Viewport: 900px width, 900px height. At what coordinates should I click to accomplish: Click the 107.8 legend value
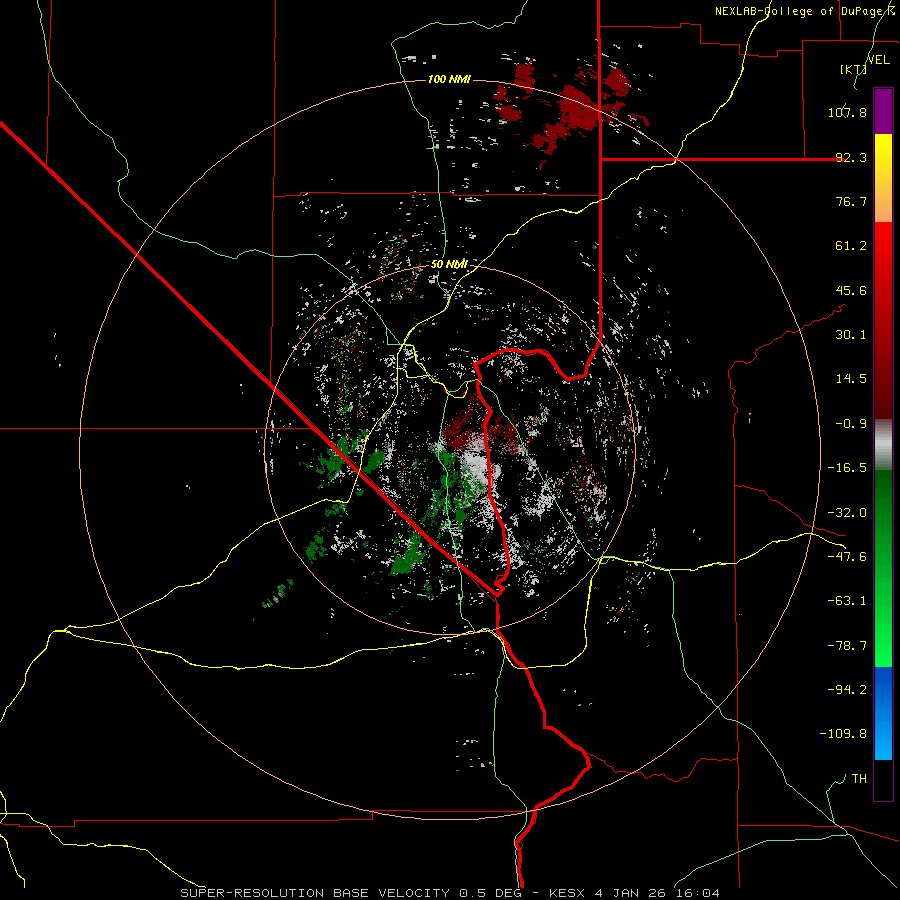pyautogui.click(x=847, y=112)
